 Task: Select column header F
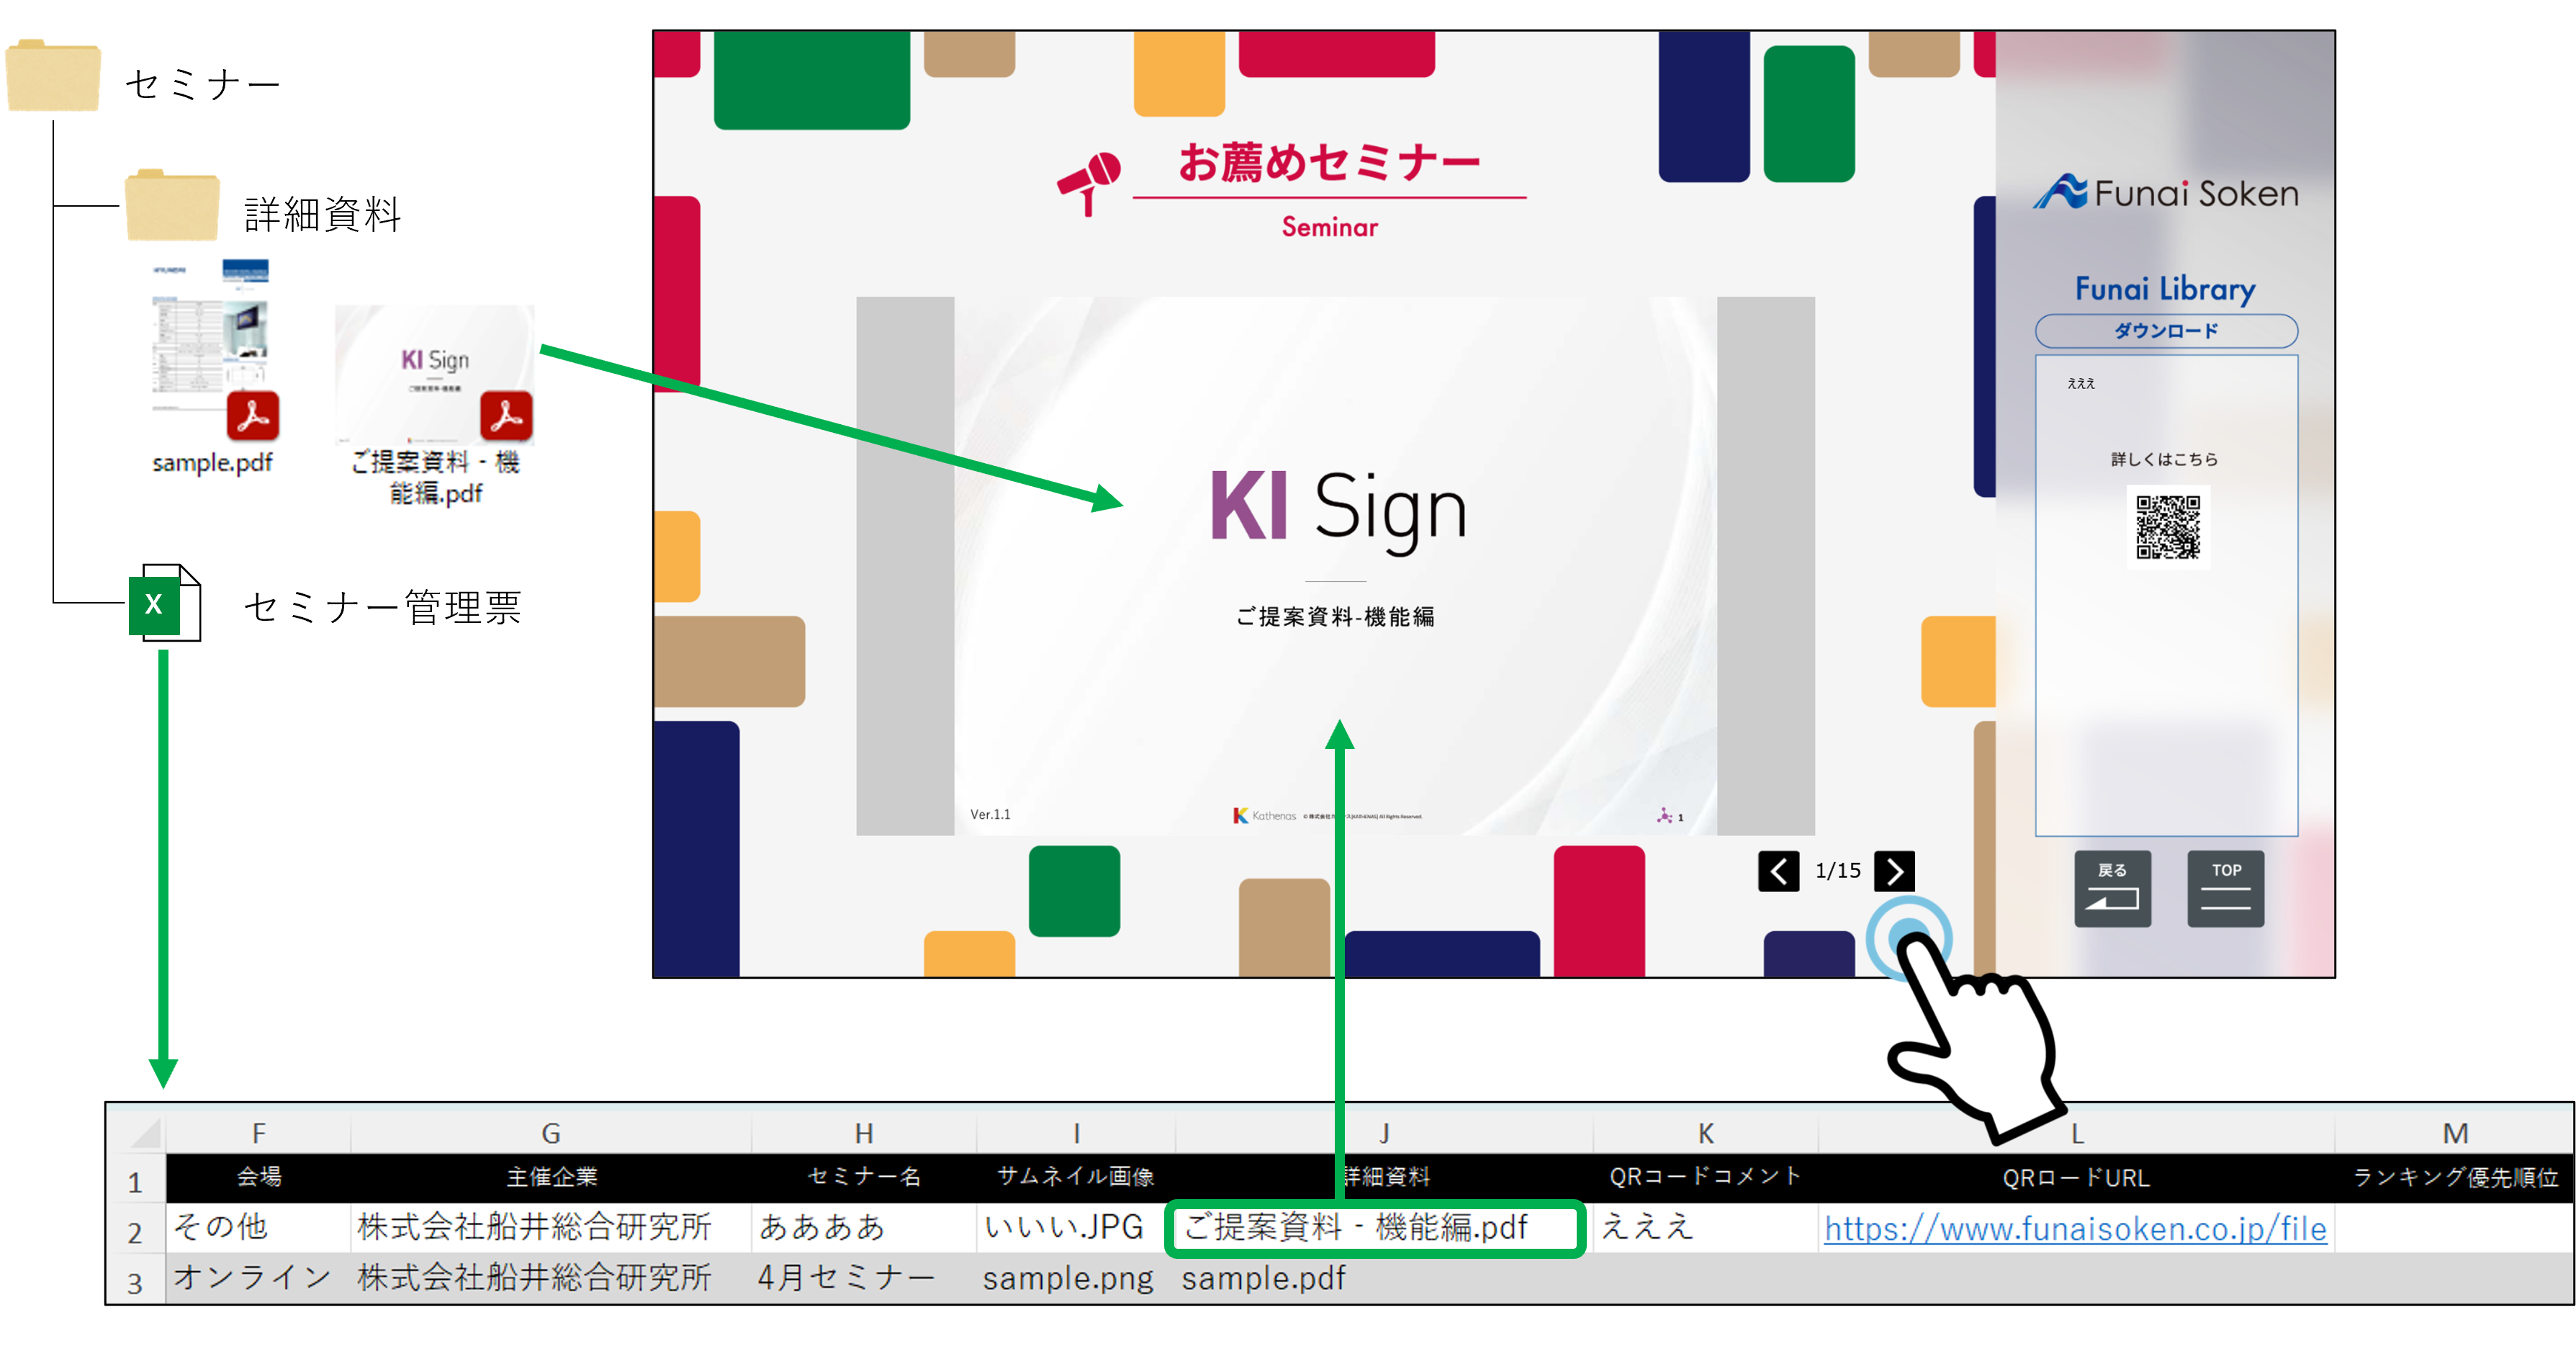[258, 1132]
